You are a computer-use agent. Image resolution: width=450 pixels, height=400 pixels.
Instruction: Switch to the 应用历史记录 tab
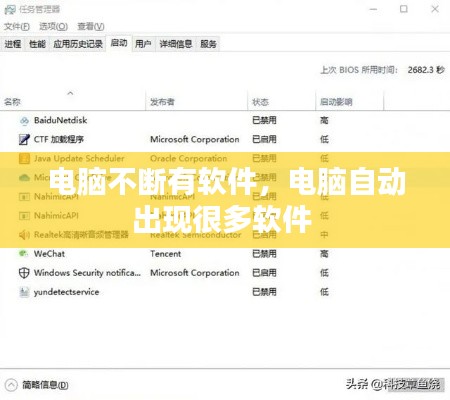point(78,44)
